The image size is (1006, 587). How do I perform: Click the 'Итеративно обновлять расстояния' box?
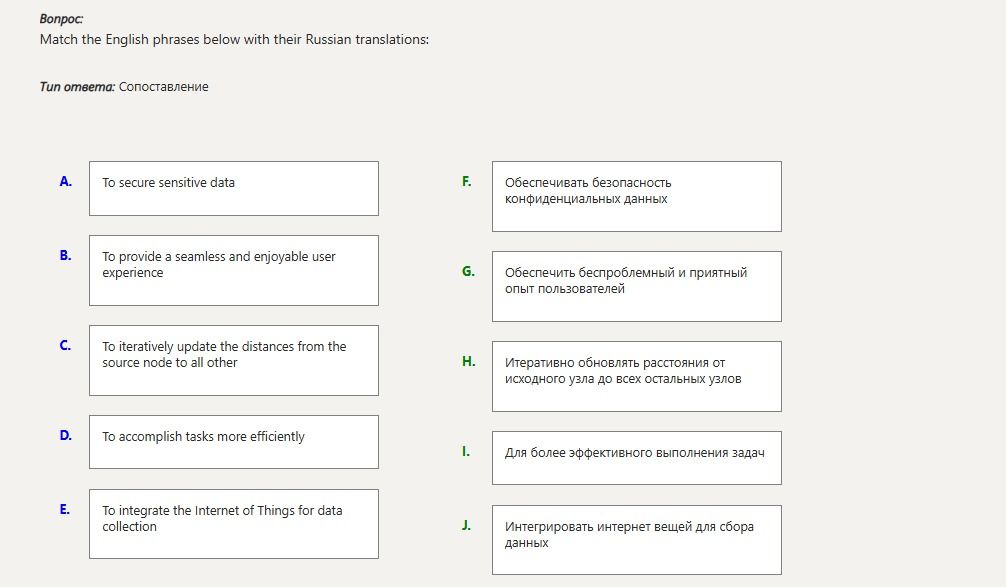tap(636, 377)
